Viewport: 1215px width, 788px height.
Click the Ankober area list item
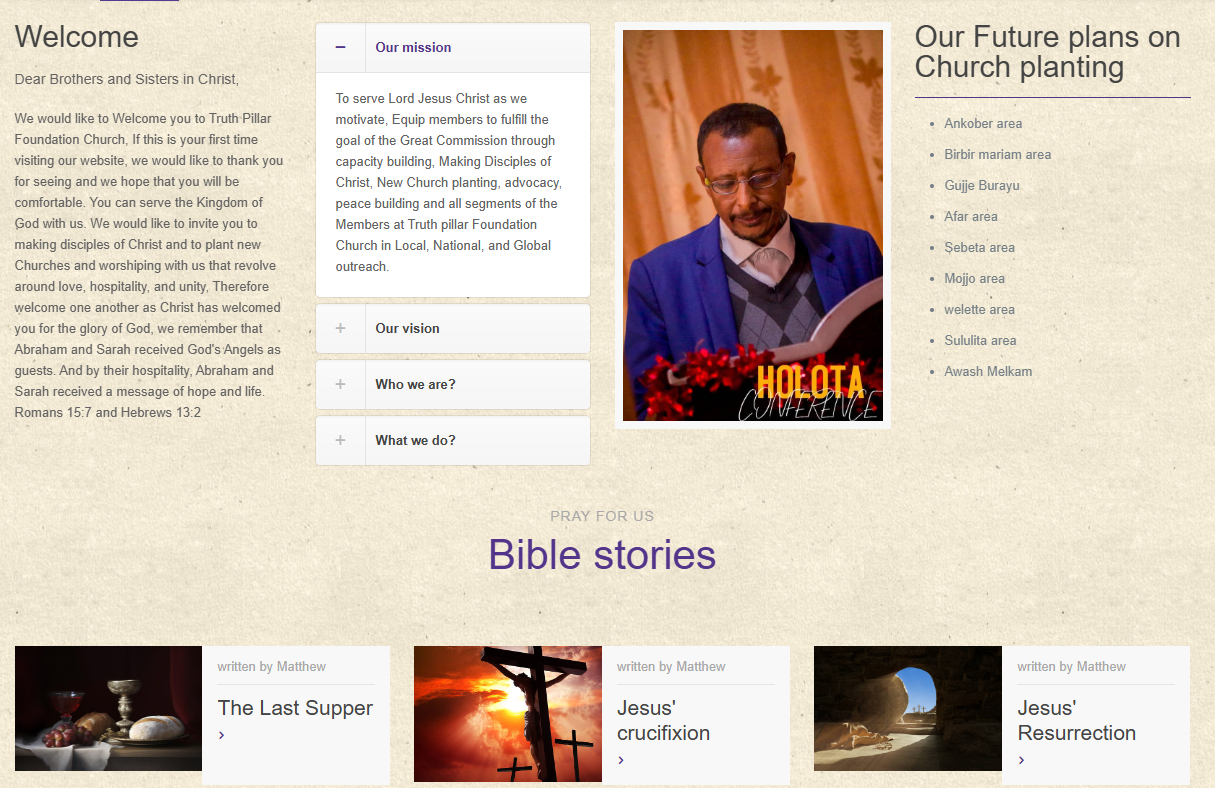click(983, 124)
